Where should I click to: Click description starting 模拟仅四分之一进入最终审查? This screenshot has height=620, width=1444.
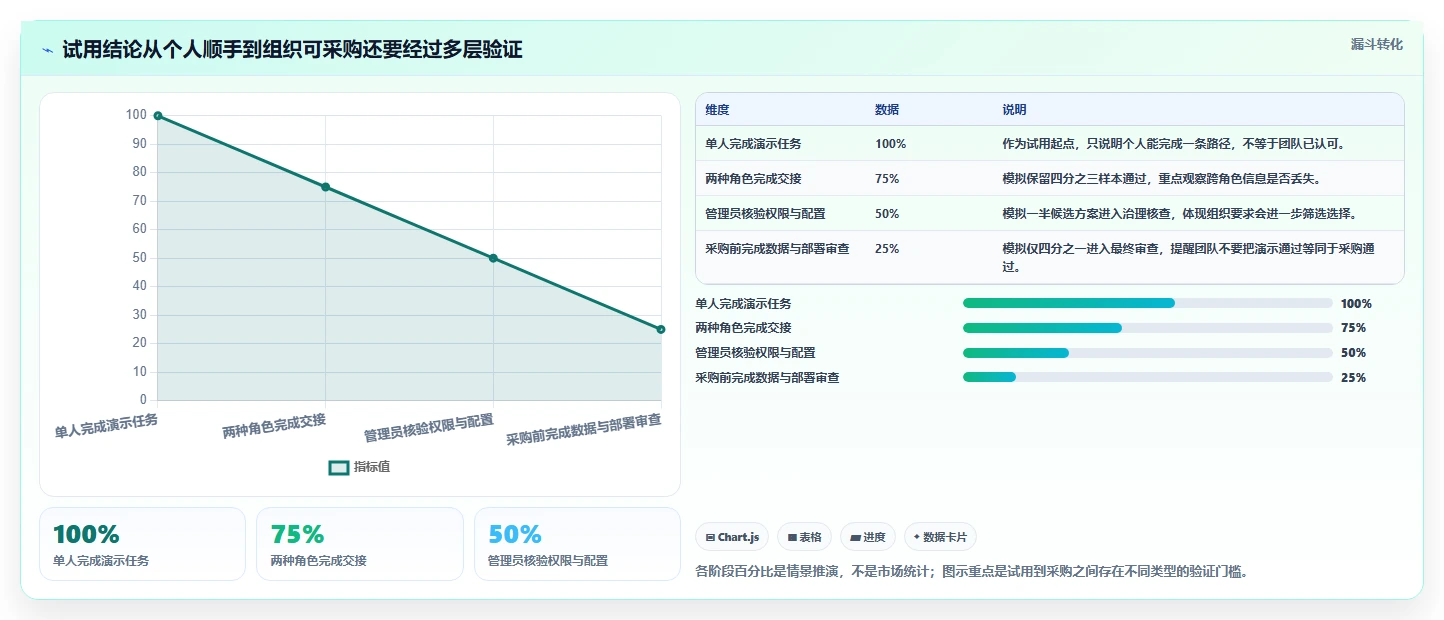[x=1188, y=258]
